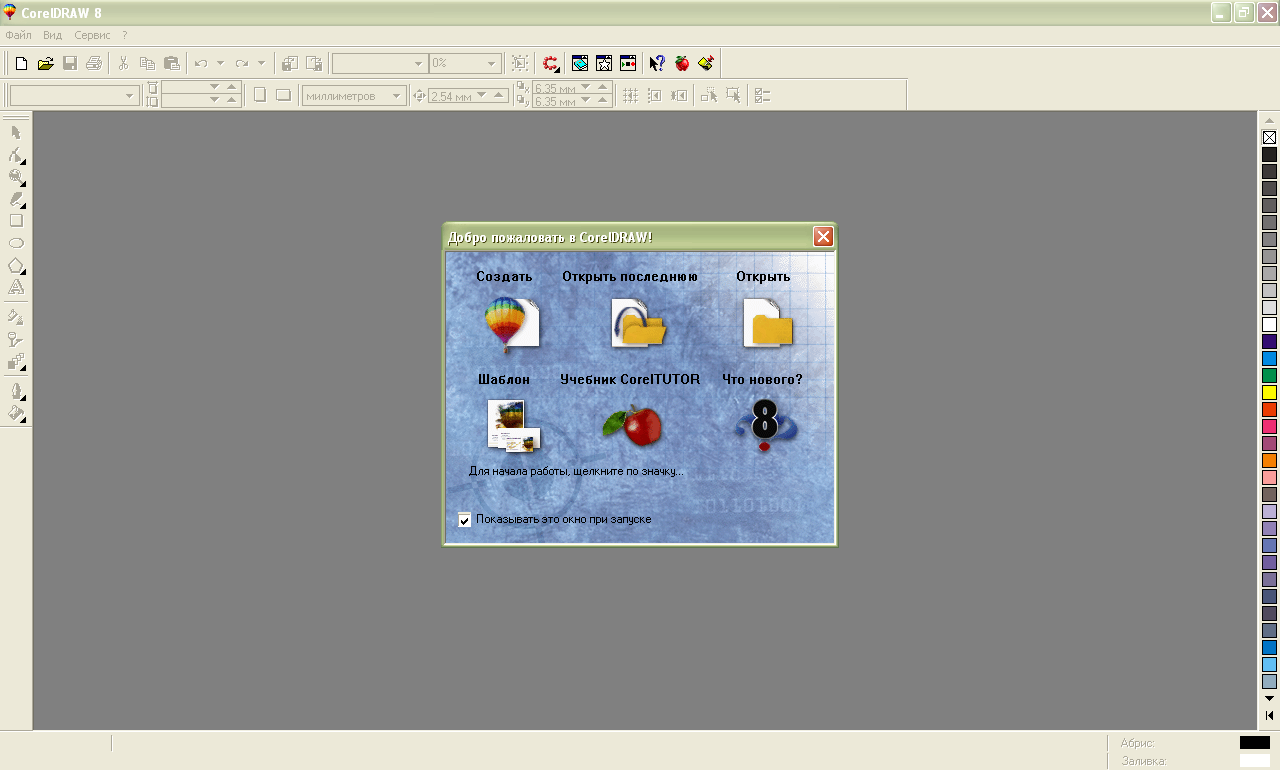Pick the white swatch in color palette

[1269, 324]
